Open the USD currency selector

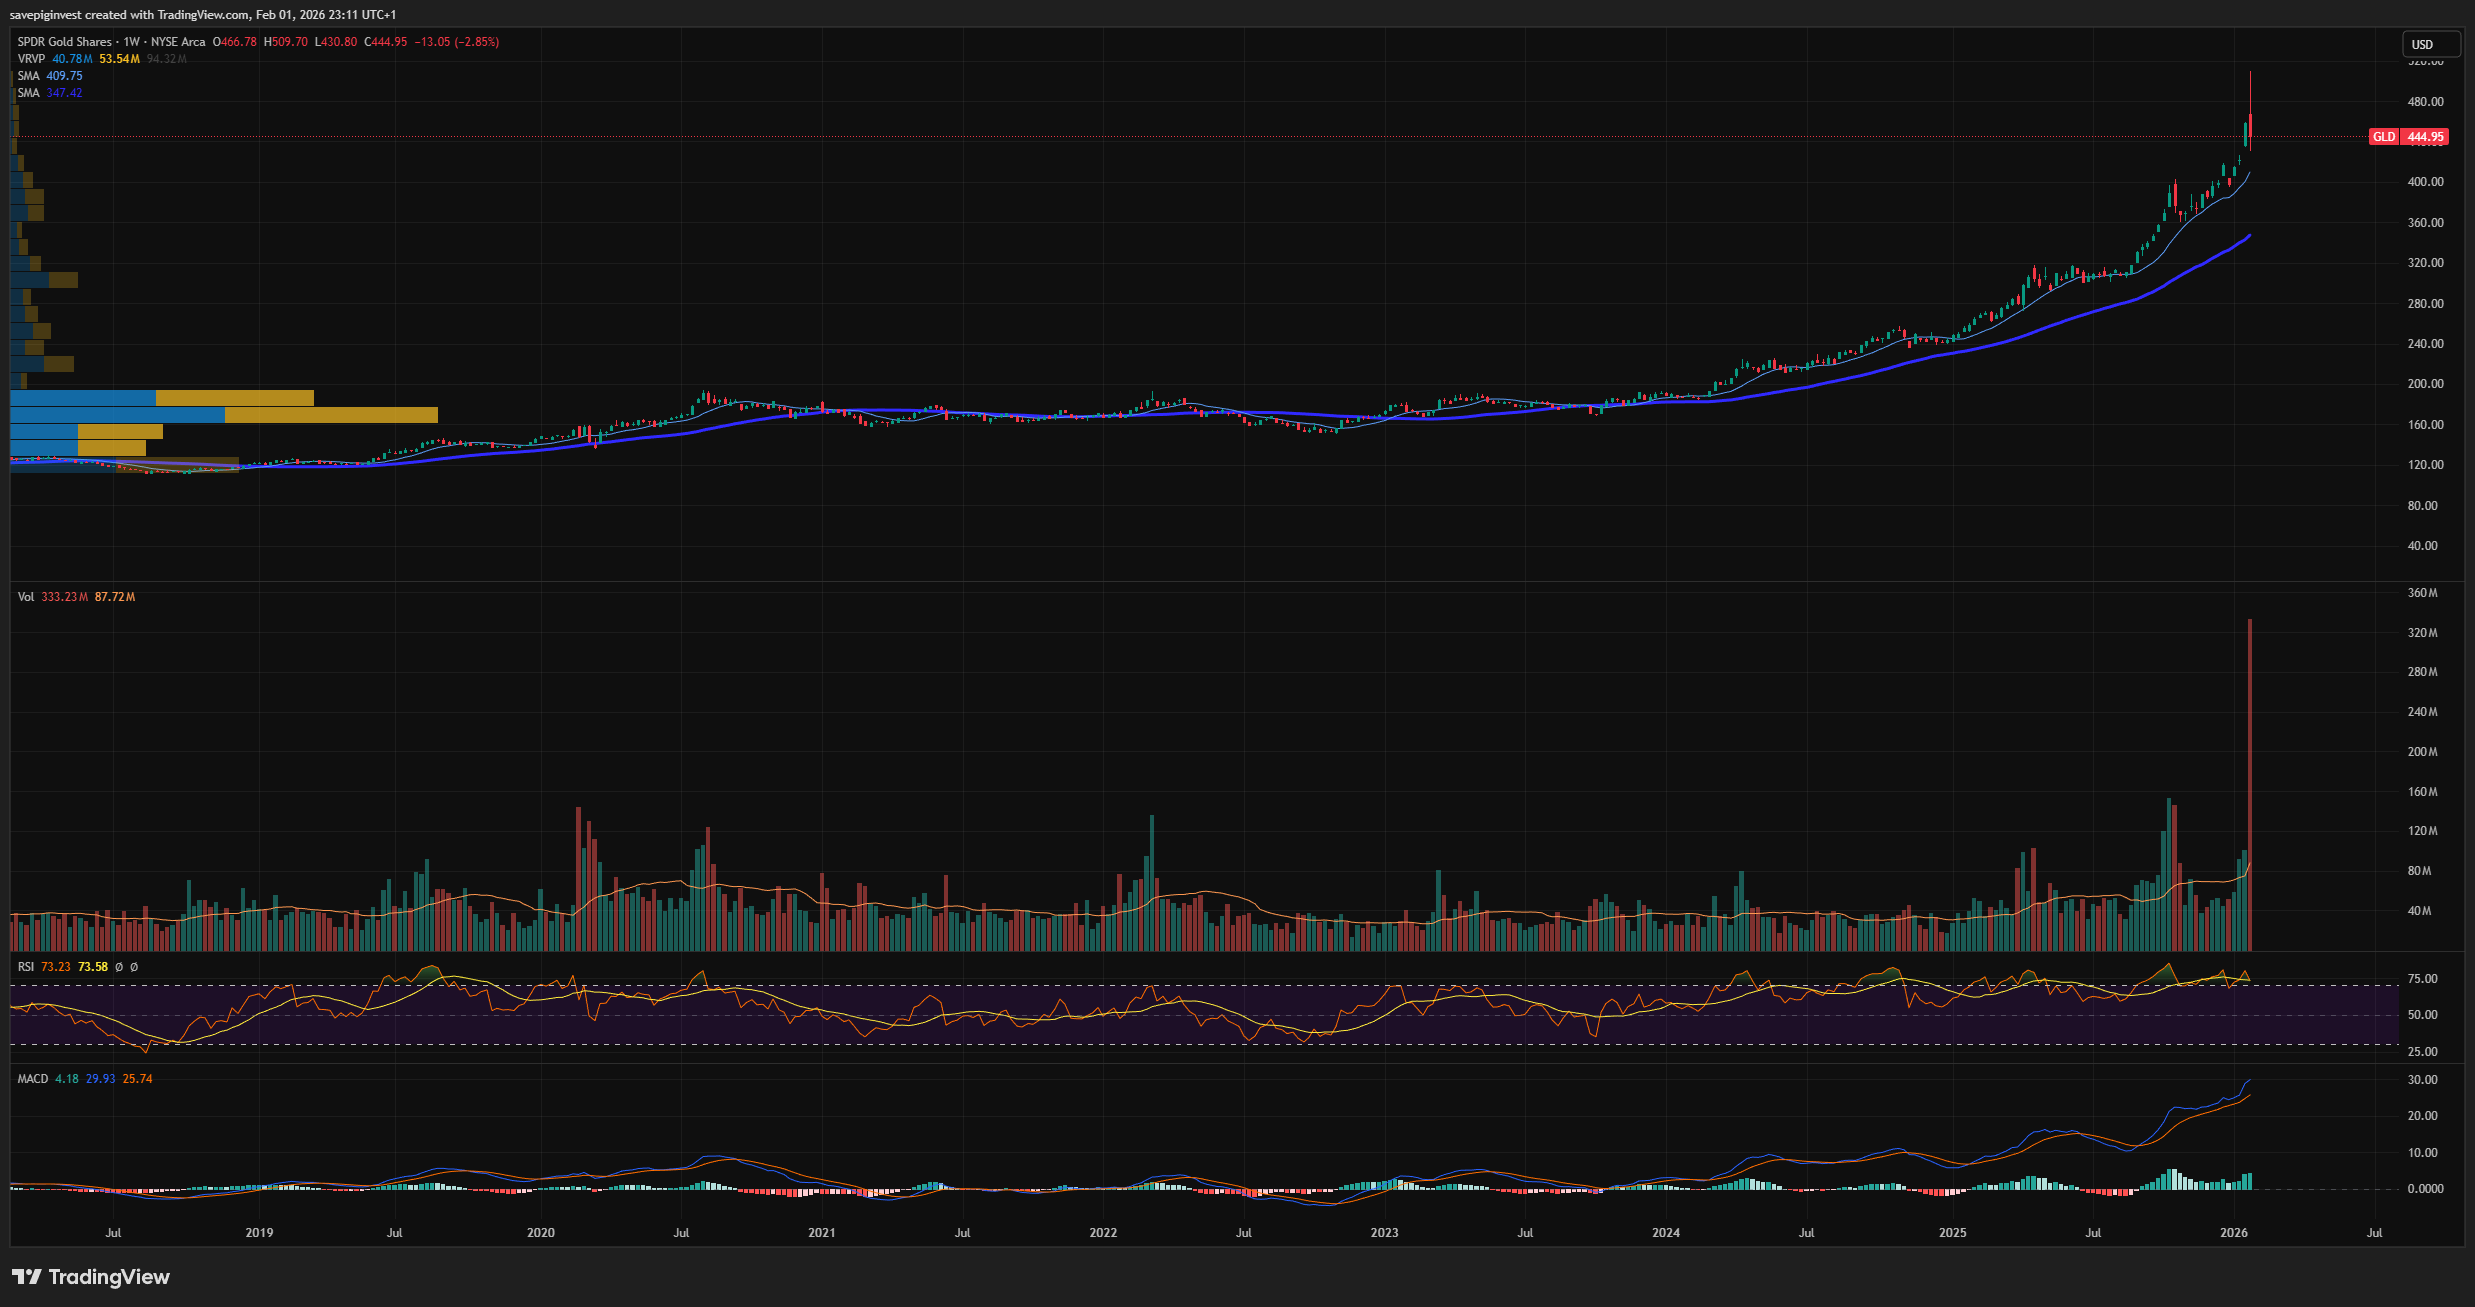click(x=2430, y=44)
